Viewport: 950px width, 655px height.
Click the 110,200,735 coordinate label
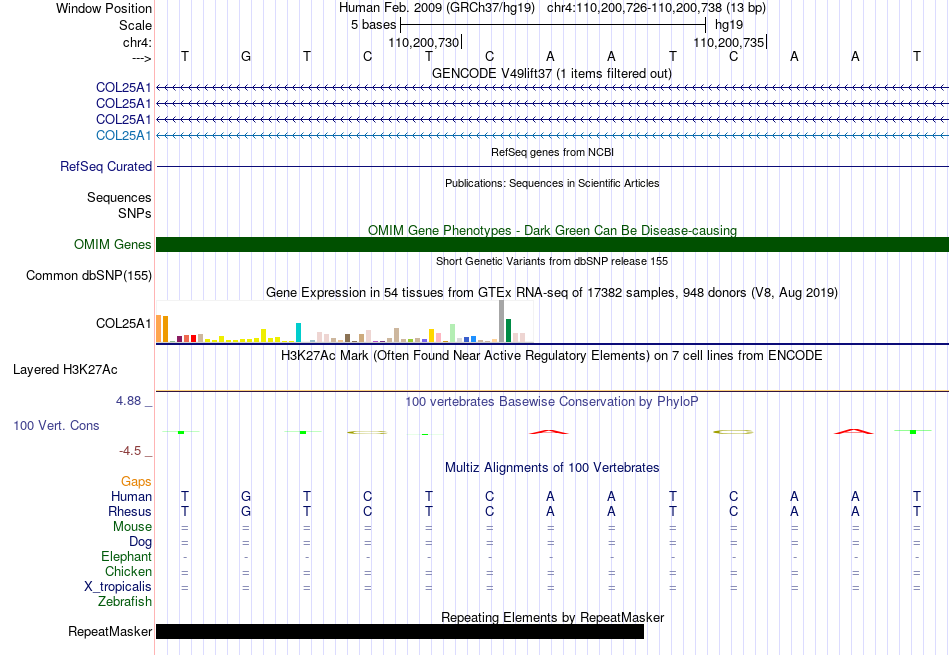(x=729, y=42)
